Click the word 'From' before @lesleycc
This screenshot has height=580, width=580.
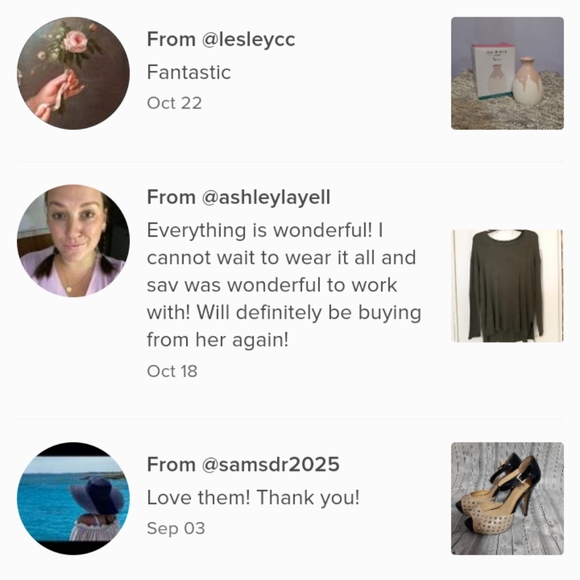click(x=171, y=40)
